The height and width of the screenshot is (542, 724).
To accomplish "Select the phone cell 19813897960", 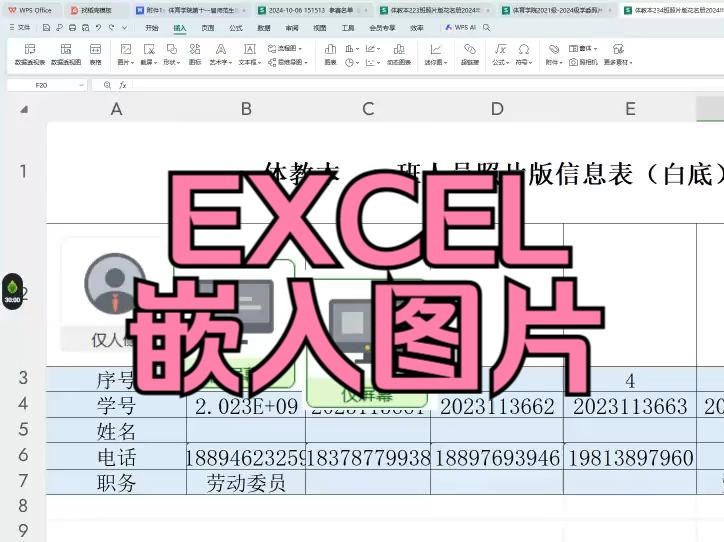I will [630, 457].
